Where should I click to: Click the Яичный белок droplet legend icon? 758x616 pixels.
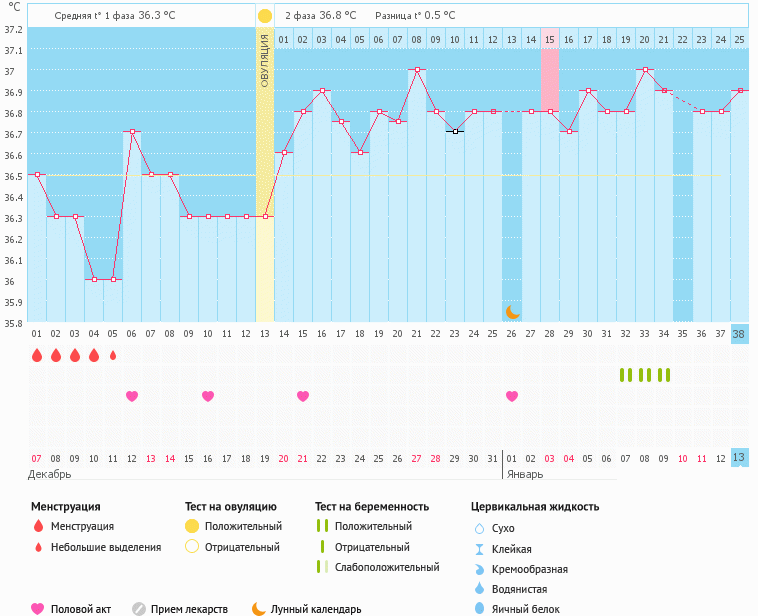tap(478, 608)
